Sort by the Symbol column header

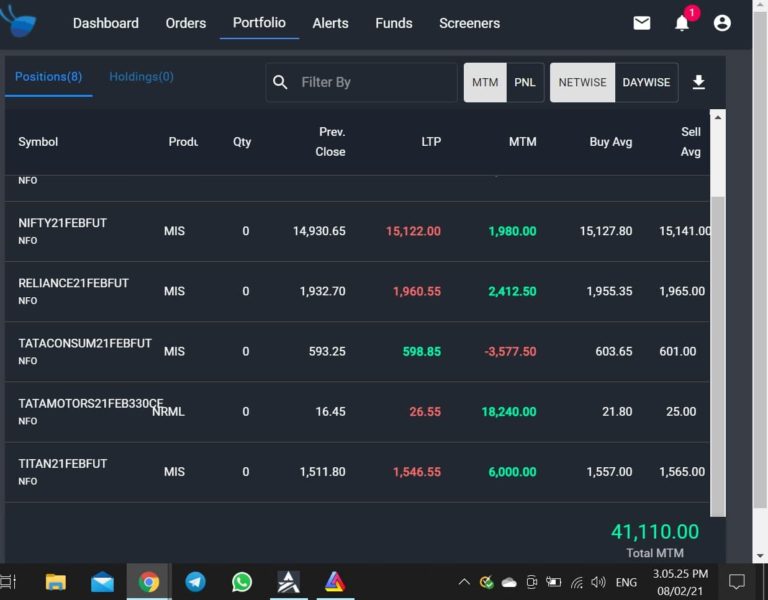(38, 142)
